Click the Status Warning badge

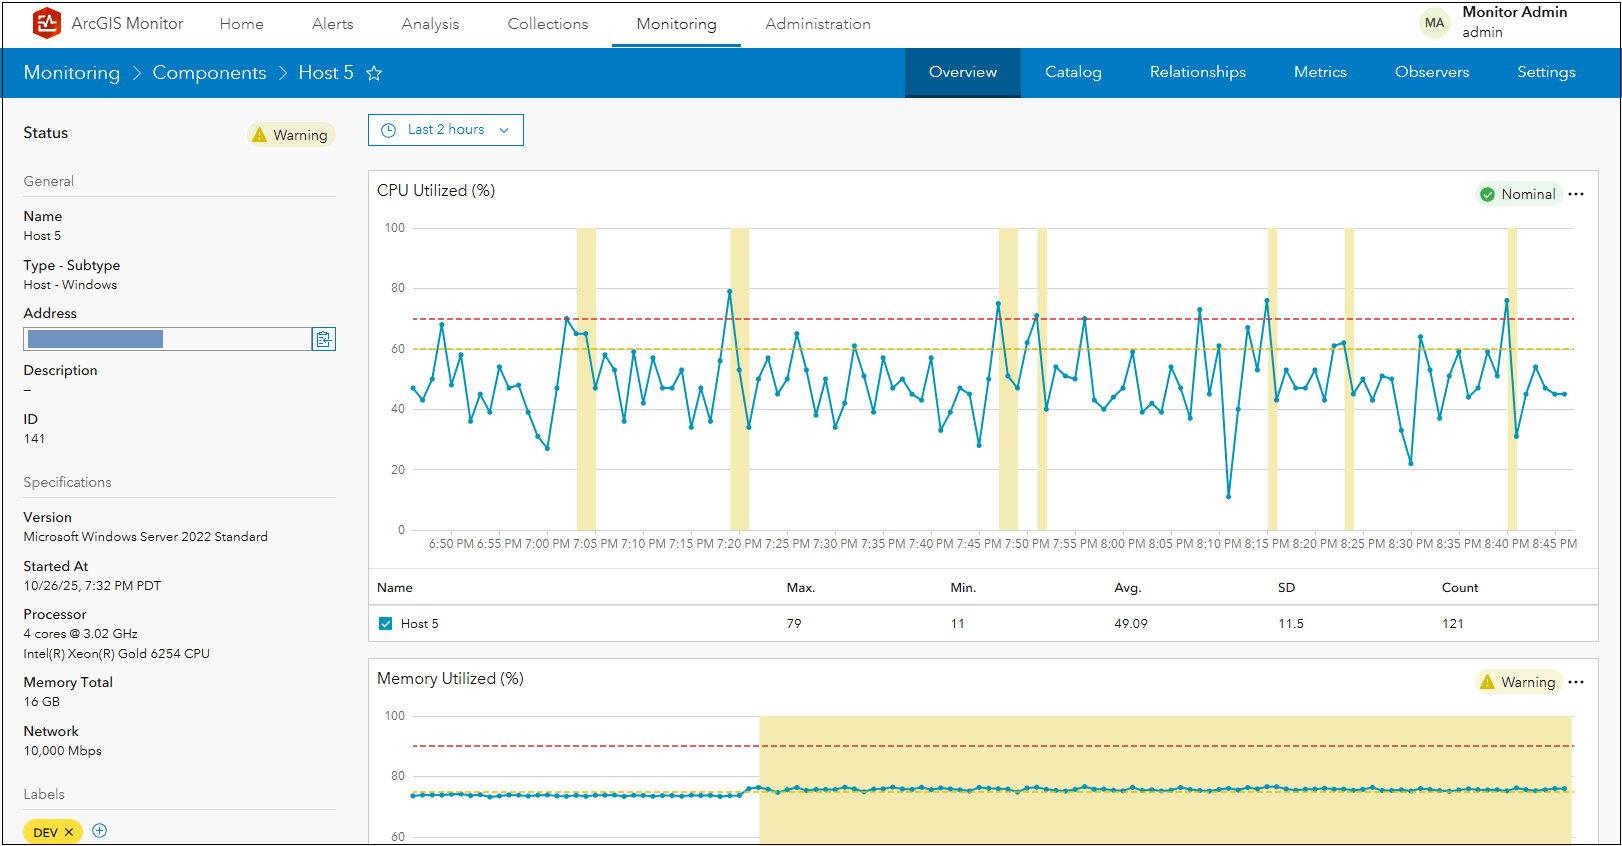290,135
